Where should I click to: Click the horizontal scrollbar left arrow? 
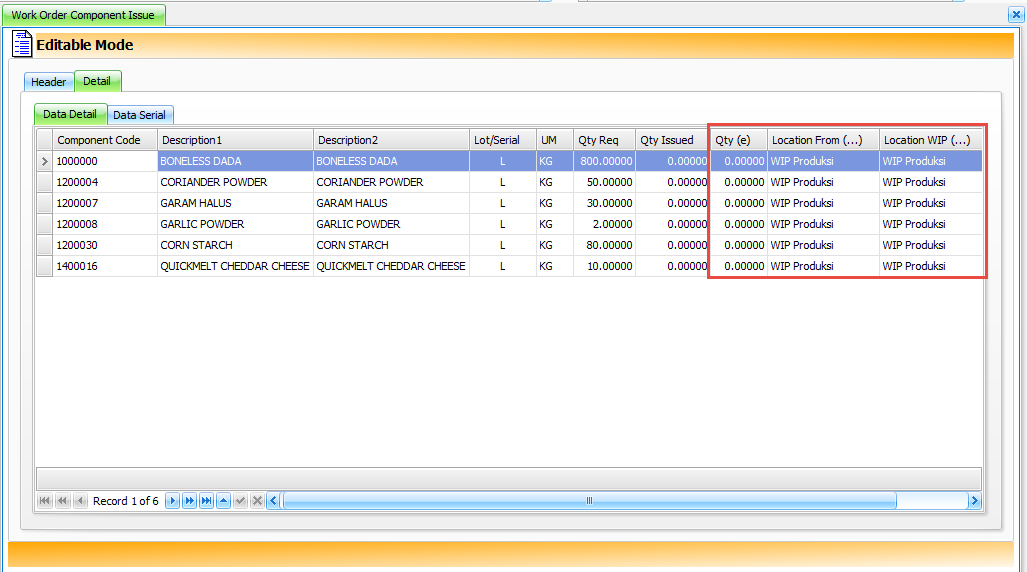[x=274, y=501]
